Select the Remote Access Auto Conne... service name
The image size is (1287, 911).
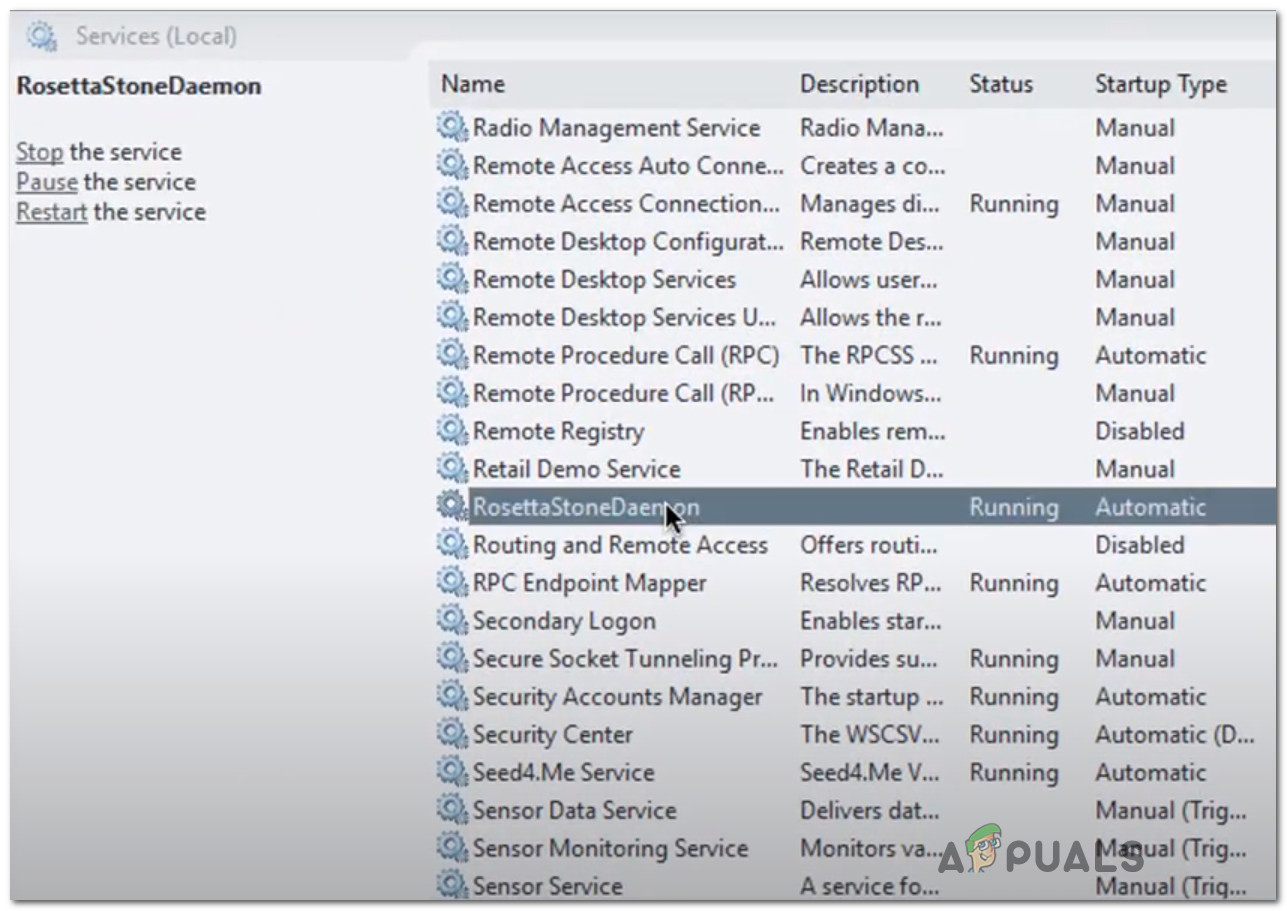[x=628, y=166]
